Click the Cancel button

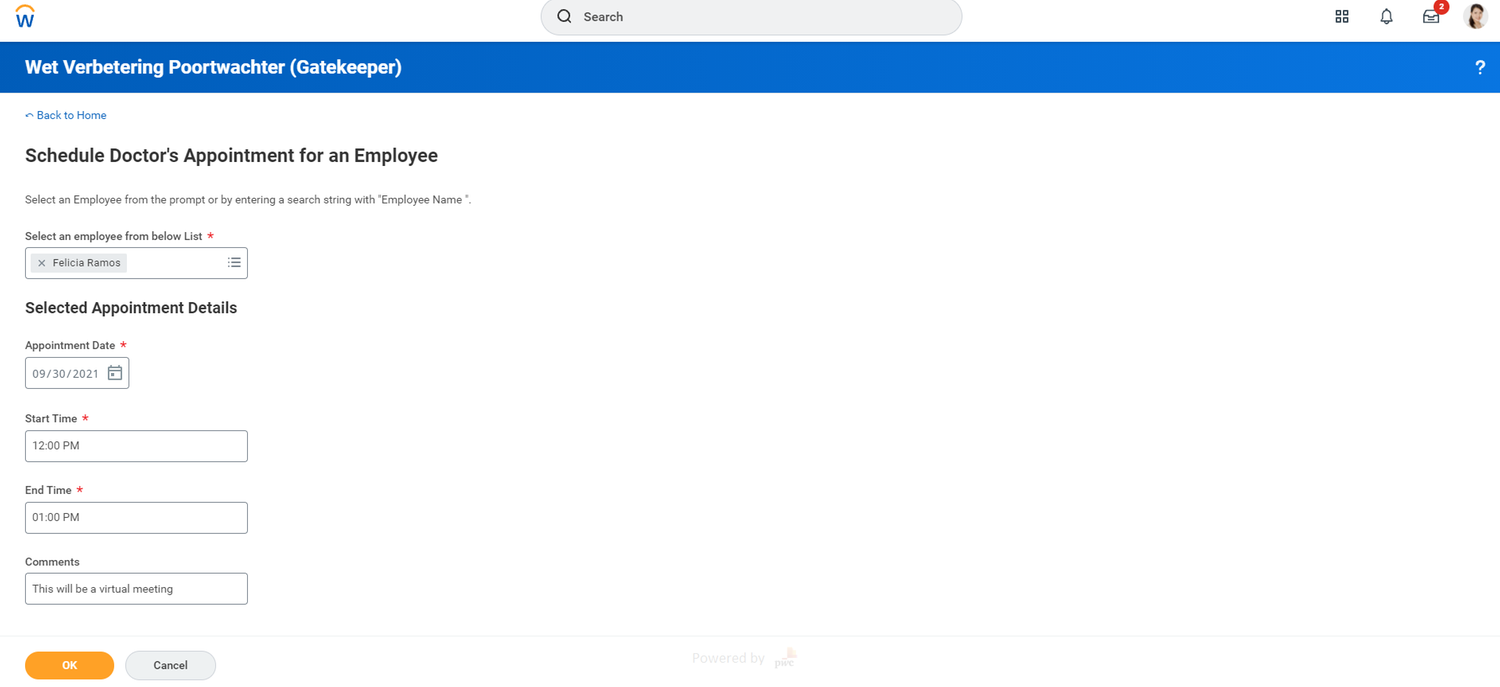pyautogui.click(x=170, y=664)
